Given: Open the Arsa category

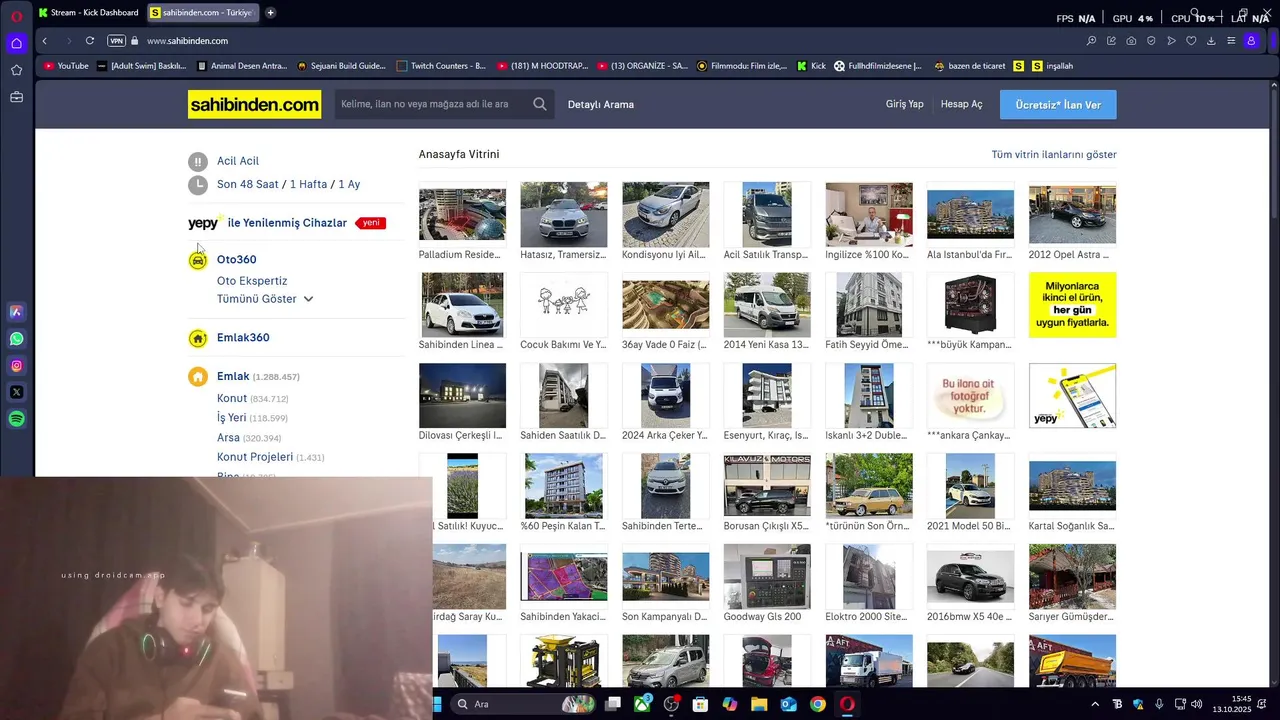Looking at the screenshot, I should pos(228,438).
